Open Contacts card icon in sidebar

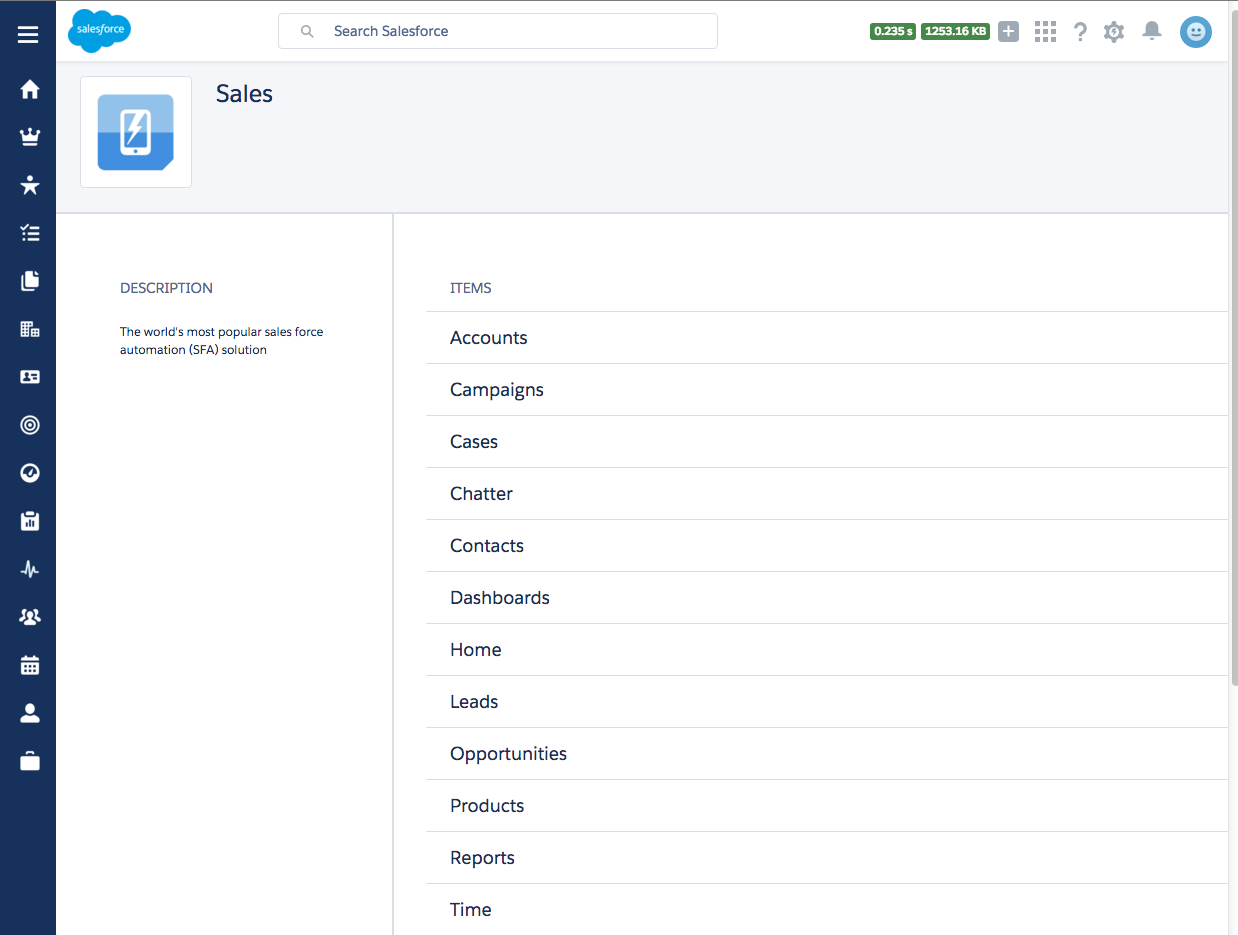point(30,377)
